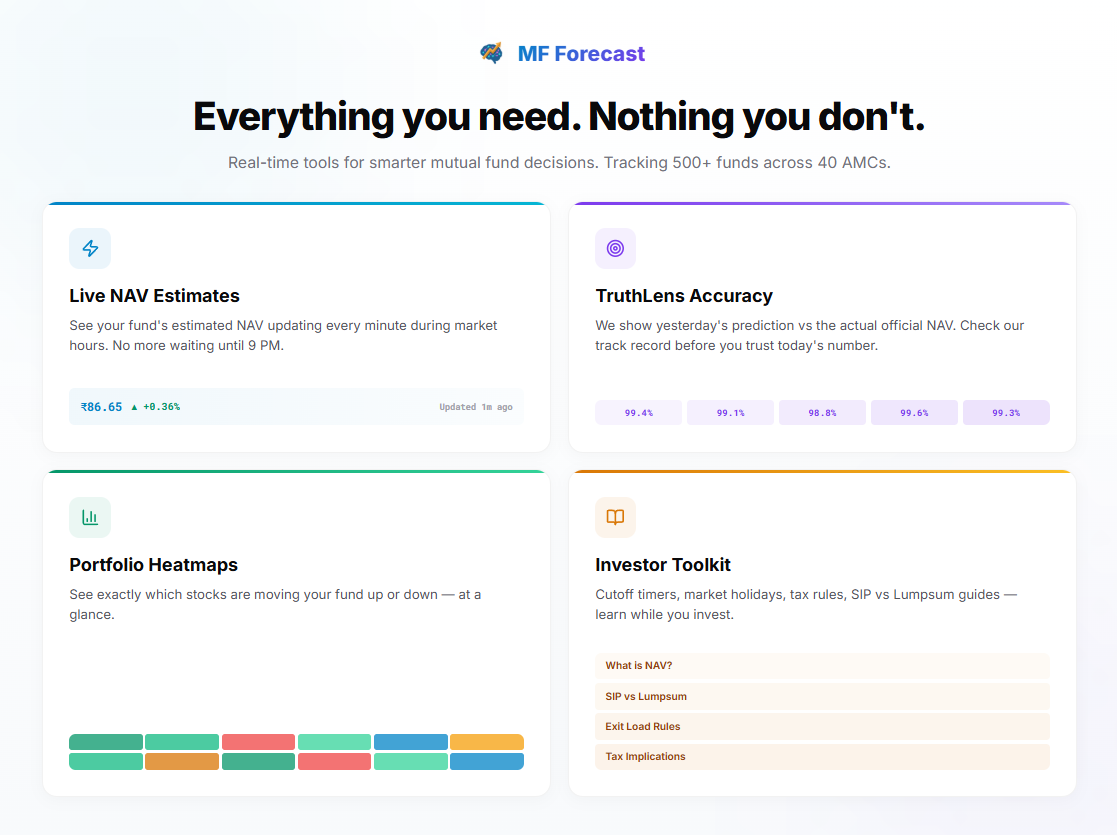Click the bottom-row red heatmap tile
Screen dimensions: 1117x835
[x=334, y=762]
